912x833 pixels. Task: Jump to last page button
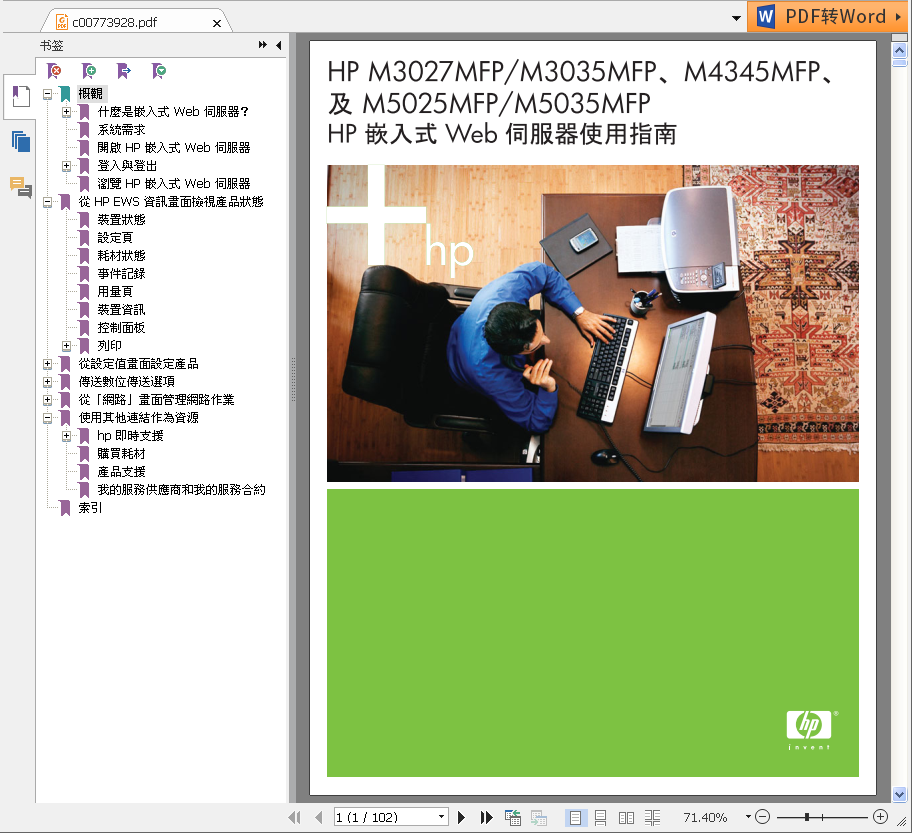tap(486, 817)
